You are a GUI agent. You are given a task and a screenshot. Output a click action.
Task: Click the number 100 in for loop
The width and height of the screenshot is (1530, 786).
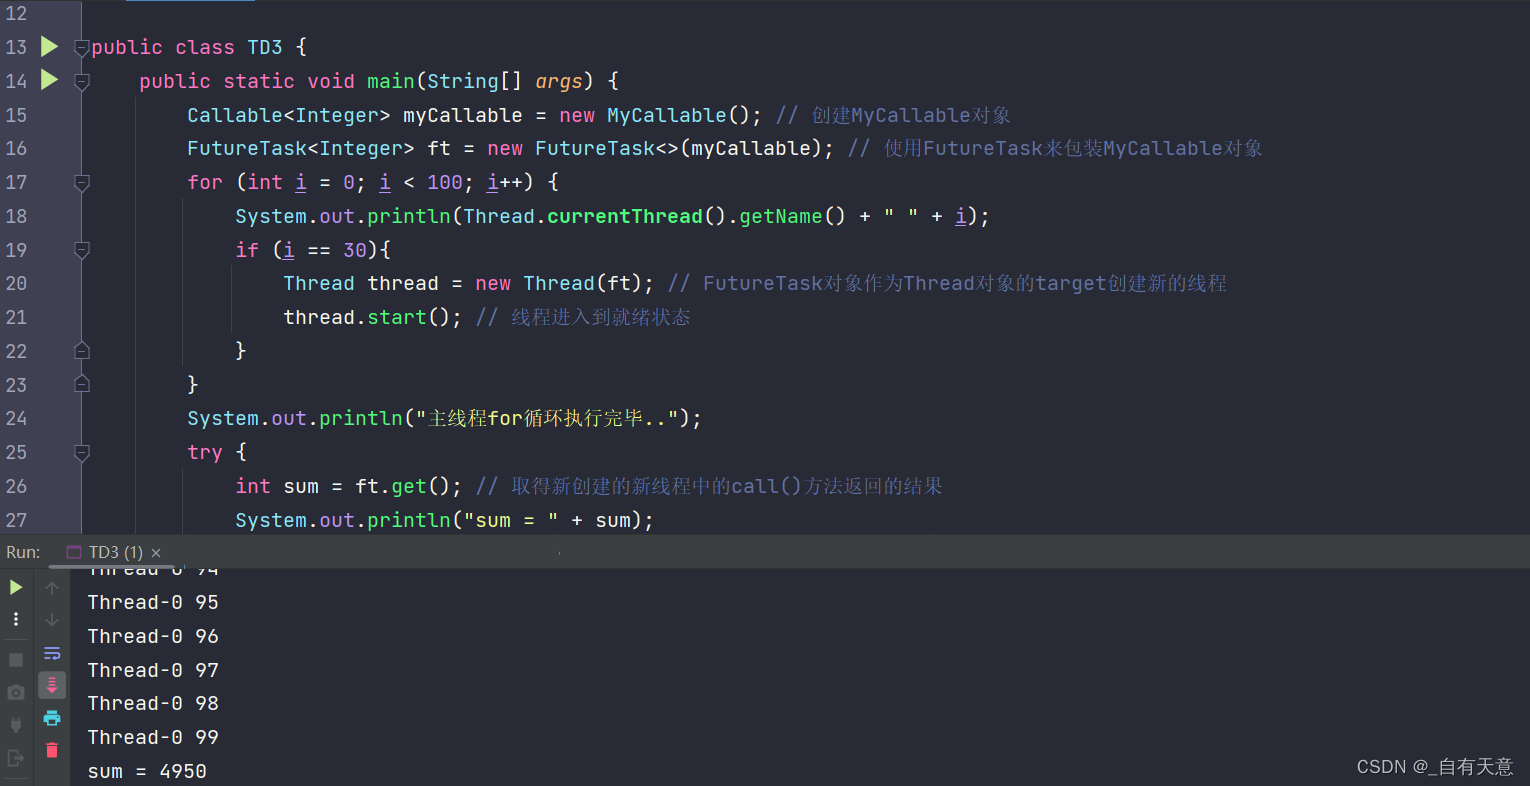(445, 182)
